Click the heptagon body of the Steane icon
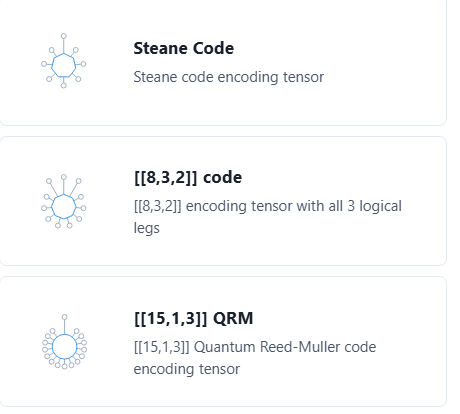The height and width of the screenshot is (414, 460). pos(64,65)
